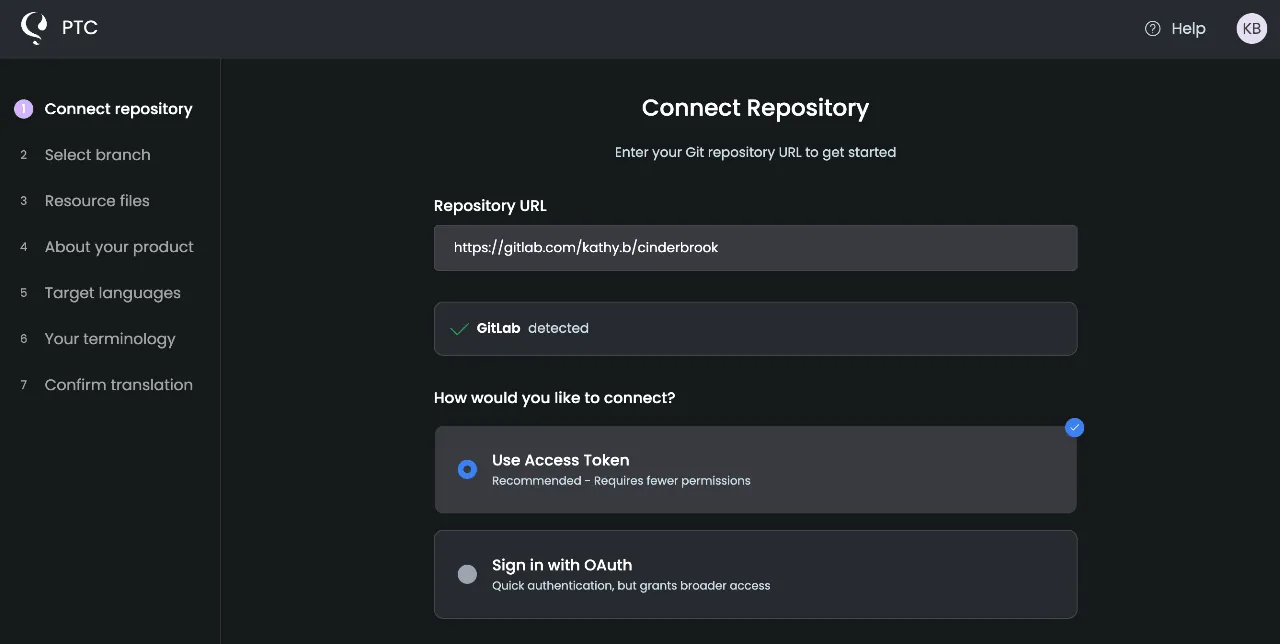Select Sign in with OAuth radio button
This screenshot has height=644, width=1280.
coord(467,574)
